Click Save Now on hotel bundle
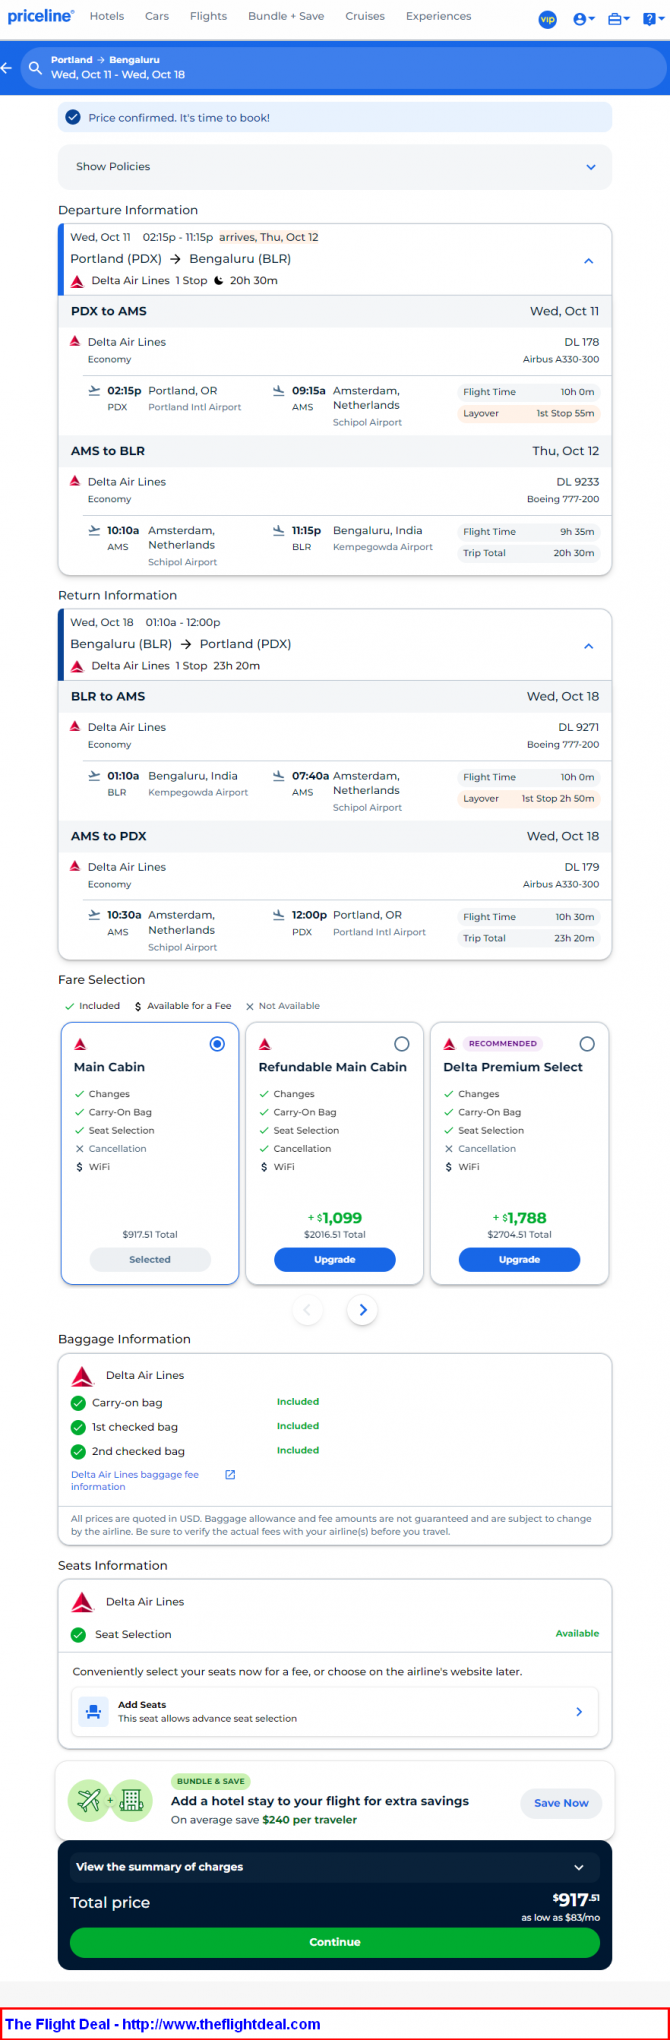Screen dimensions: 670x2040 point(560,1803)
